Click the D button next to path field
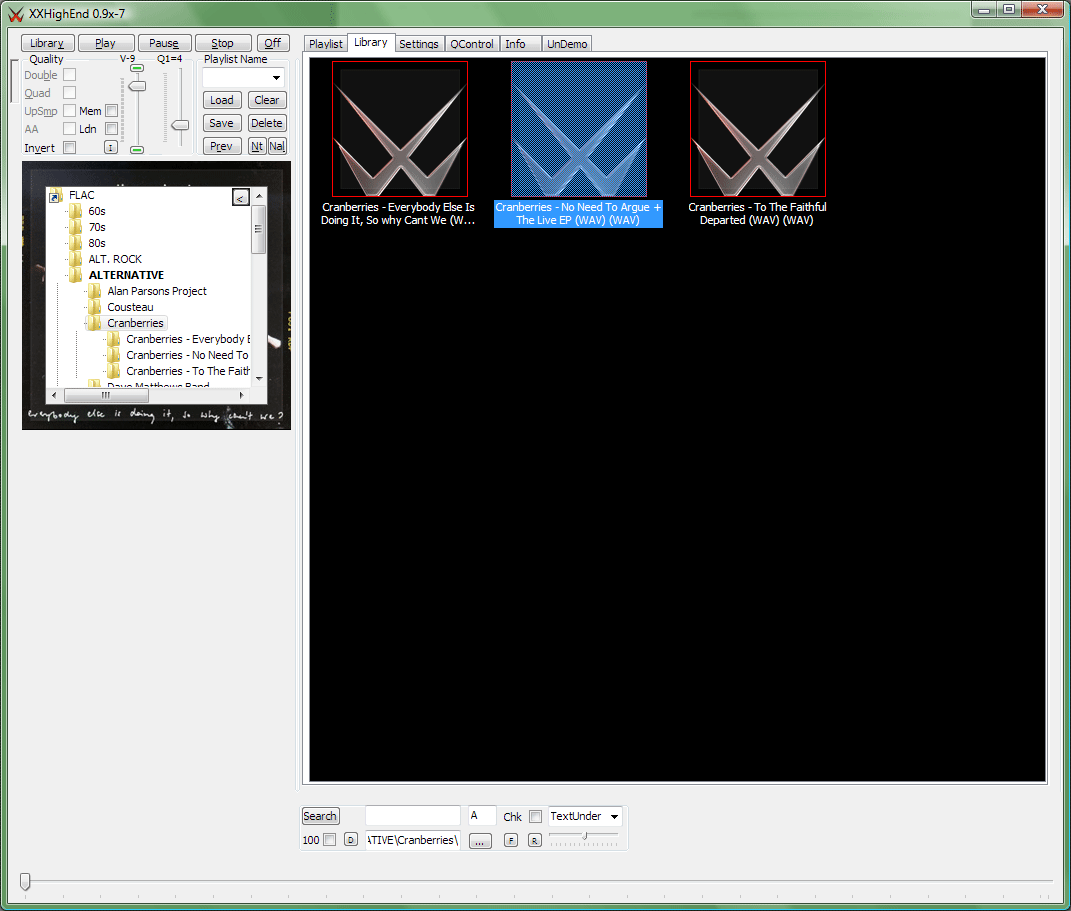 pos(350,839)
